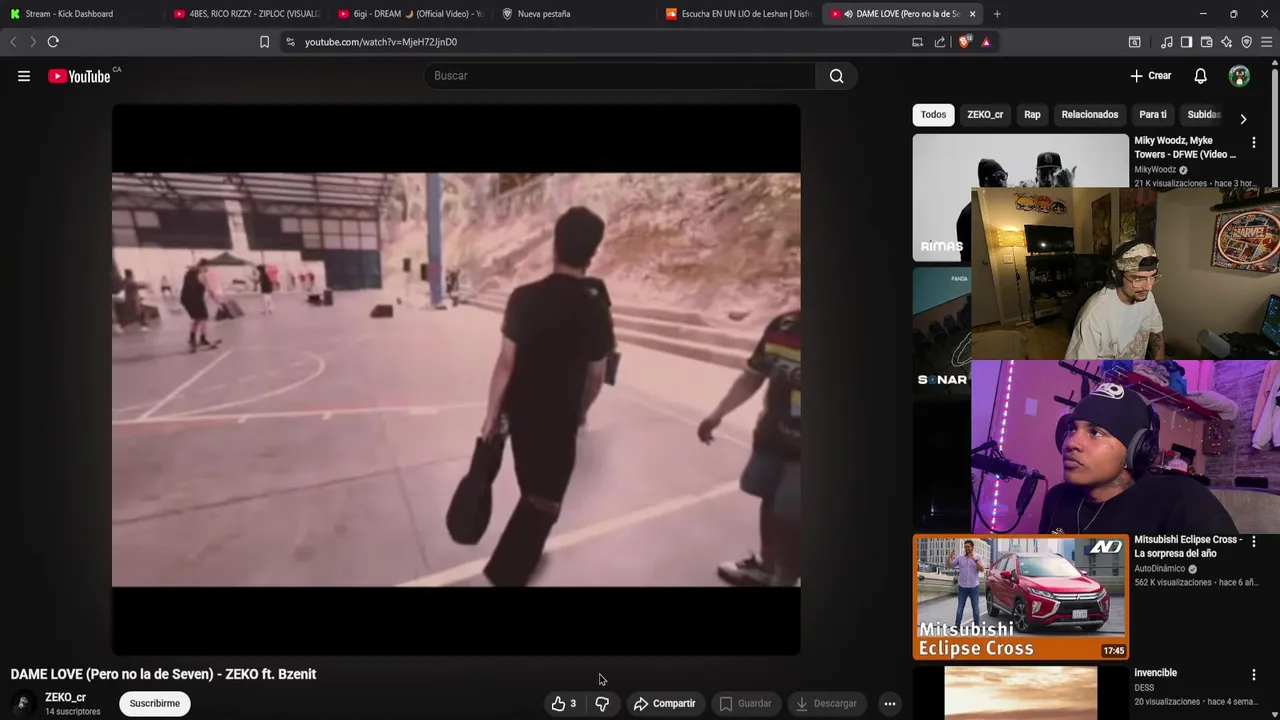
Task: Open the Brave Wallet icon
Action: pos(1206,42)
